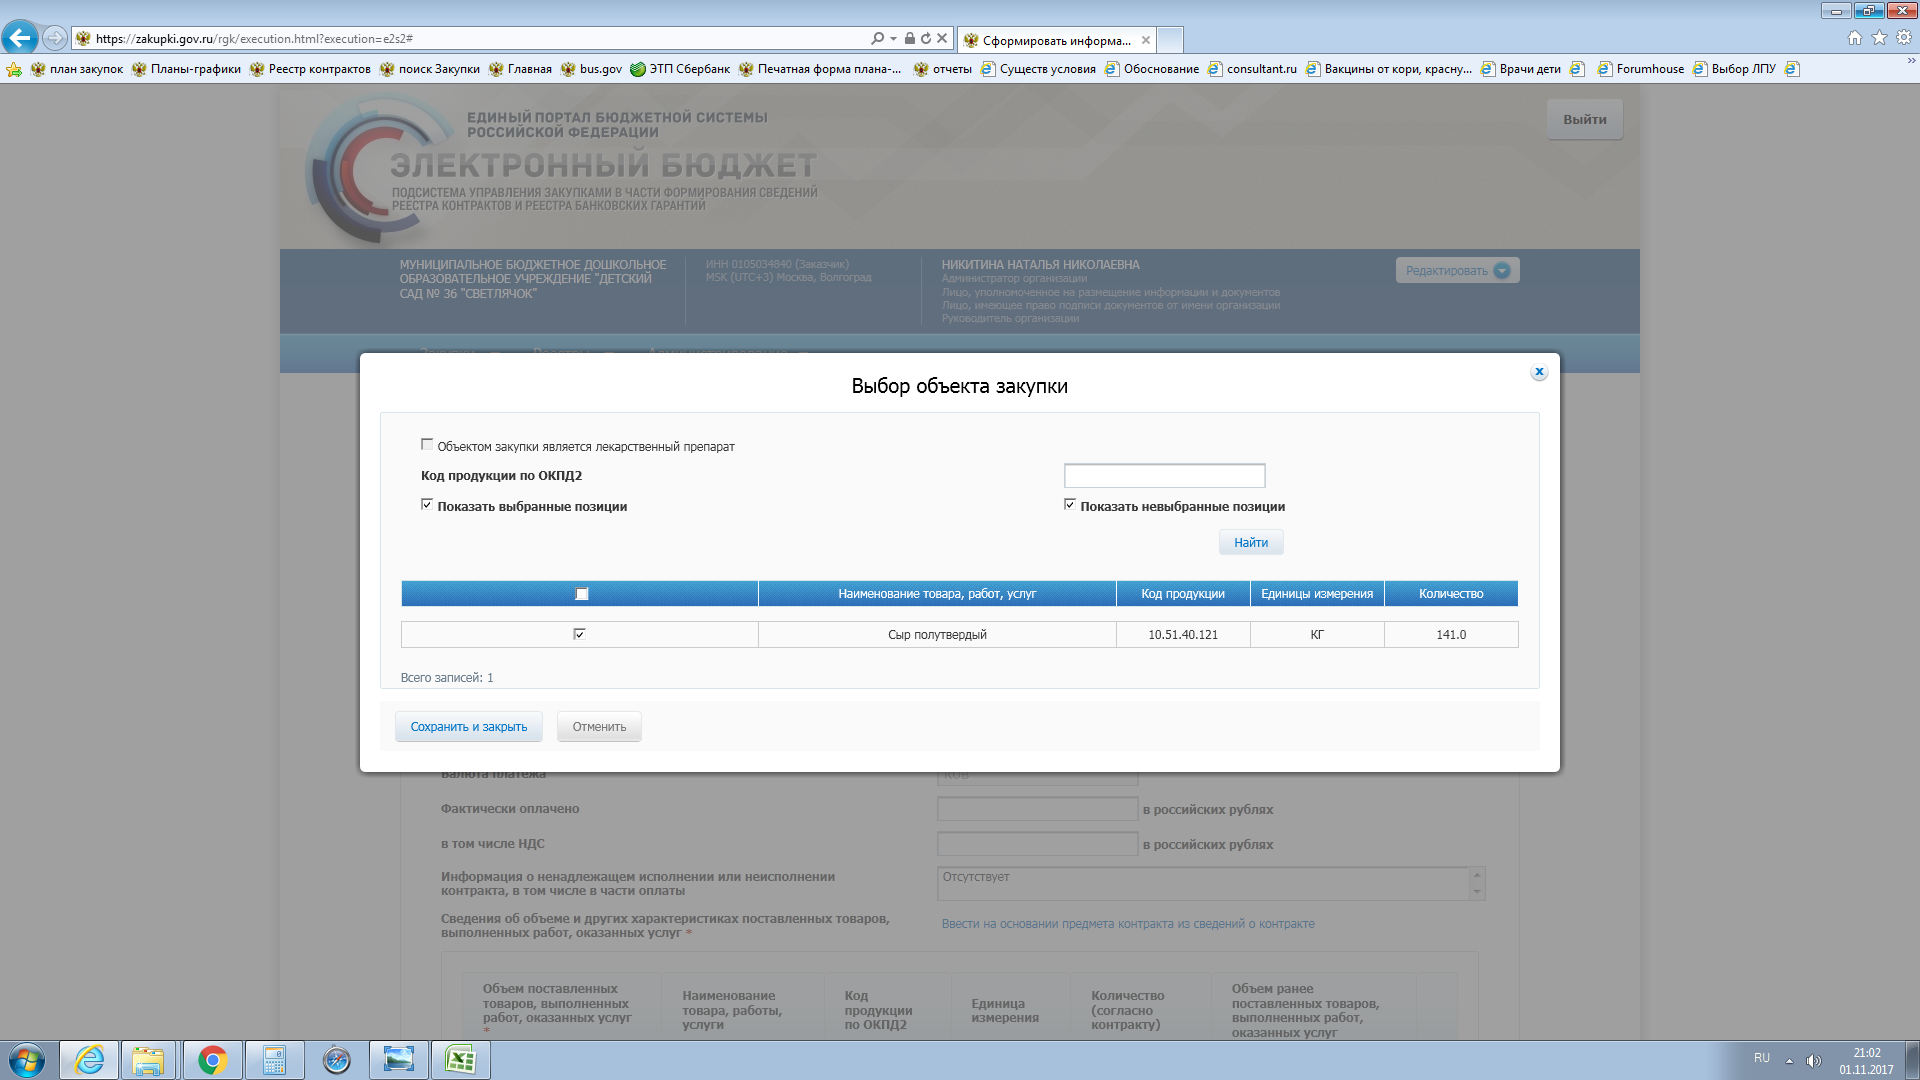Open browser settings gear icon

click(1904, 38)
